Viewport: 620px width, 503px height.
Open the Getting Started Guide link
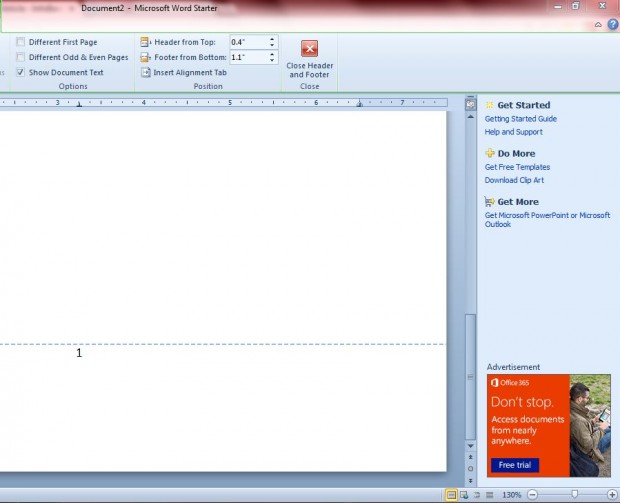(521, 119)
